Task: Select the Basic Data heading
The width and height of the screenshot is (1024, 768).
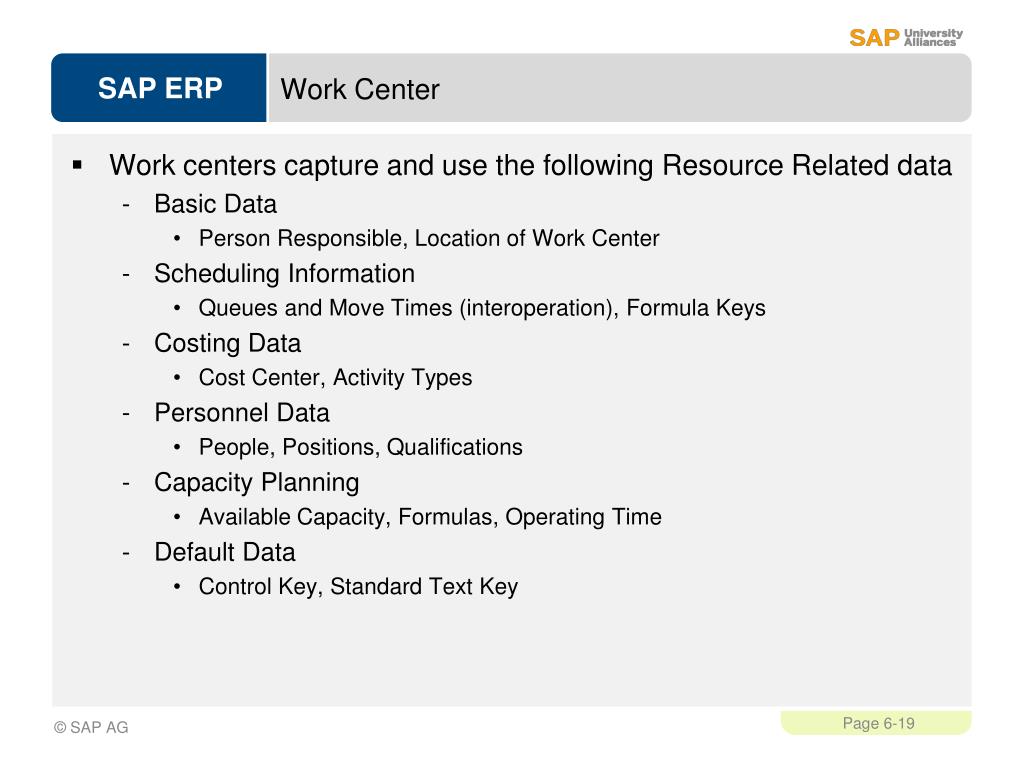Action: point(216,204)
